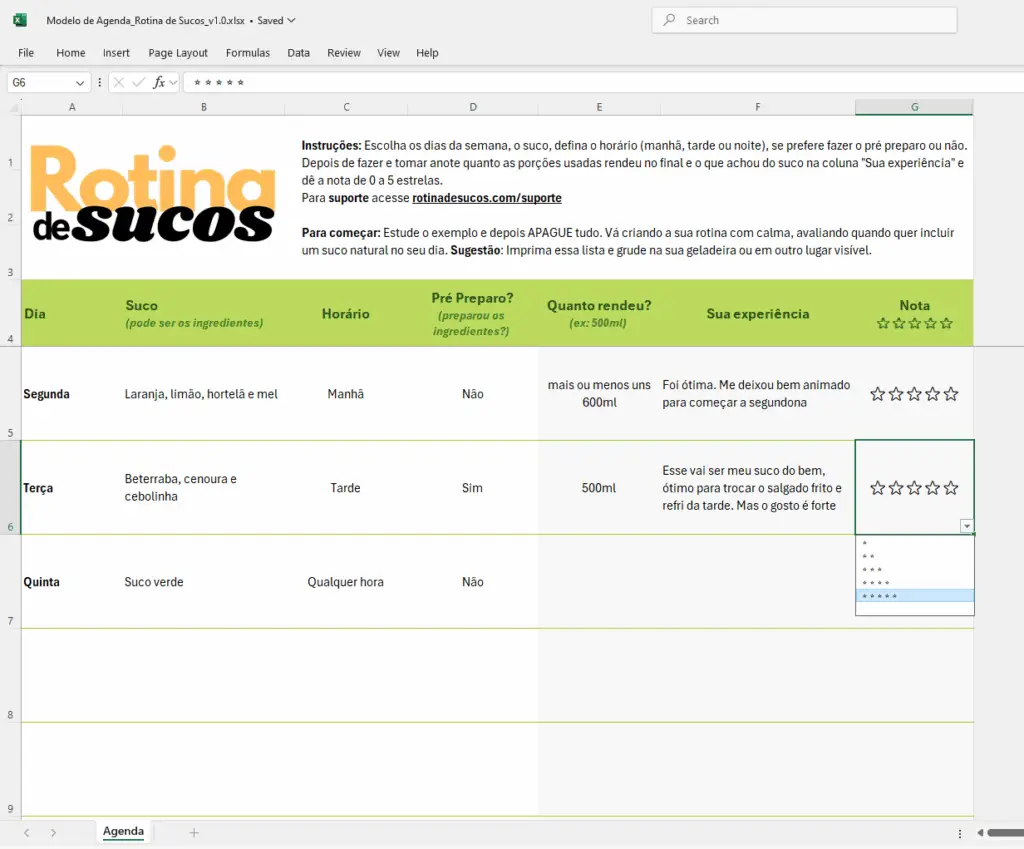Select column A header
Viewport: 1024px width, 849px height.
point(72,107)
